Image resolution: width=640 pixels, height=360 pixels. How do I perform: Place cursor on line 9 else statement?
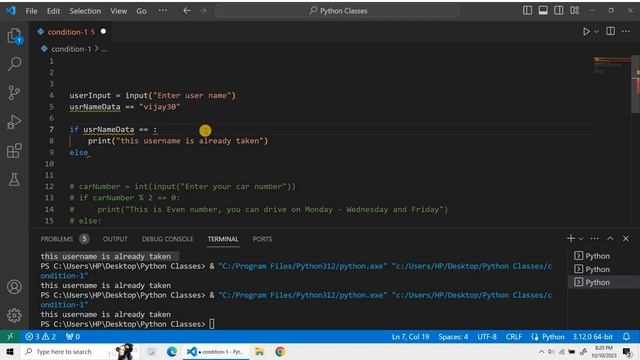pyautogui.click(x=79, y=152)
